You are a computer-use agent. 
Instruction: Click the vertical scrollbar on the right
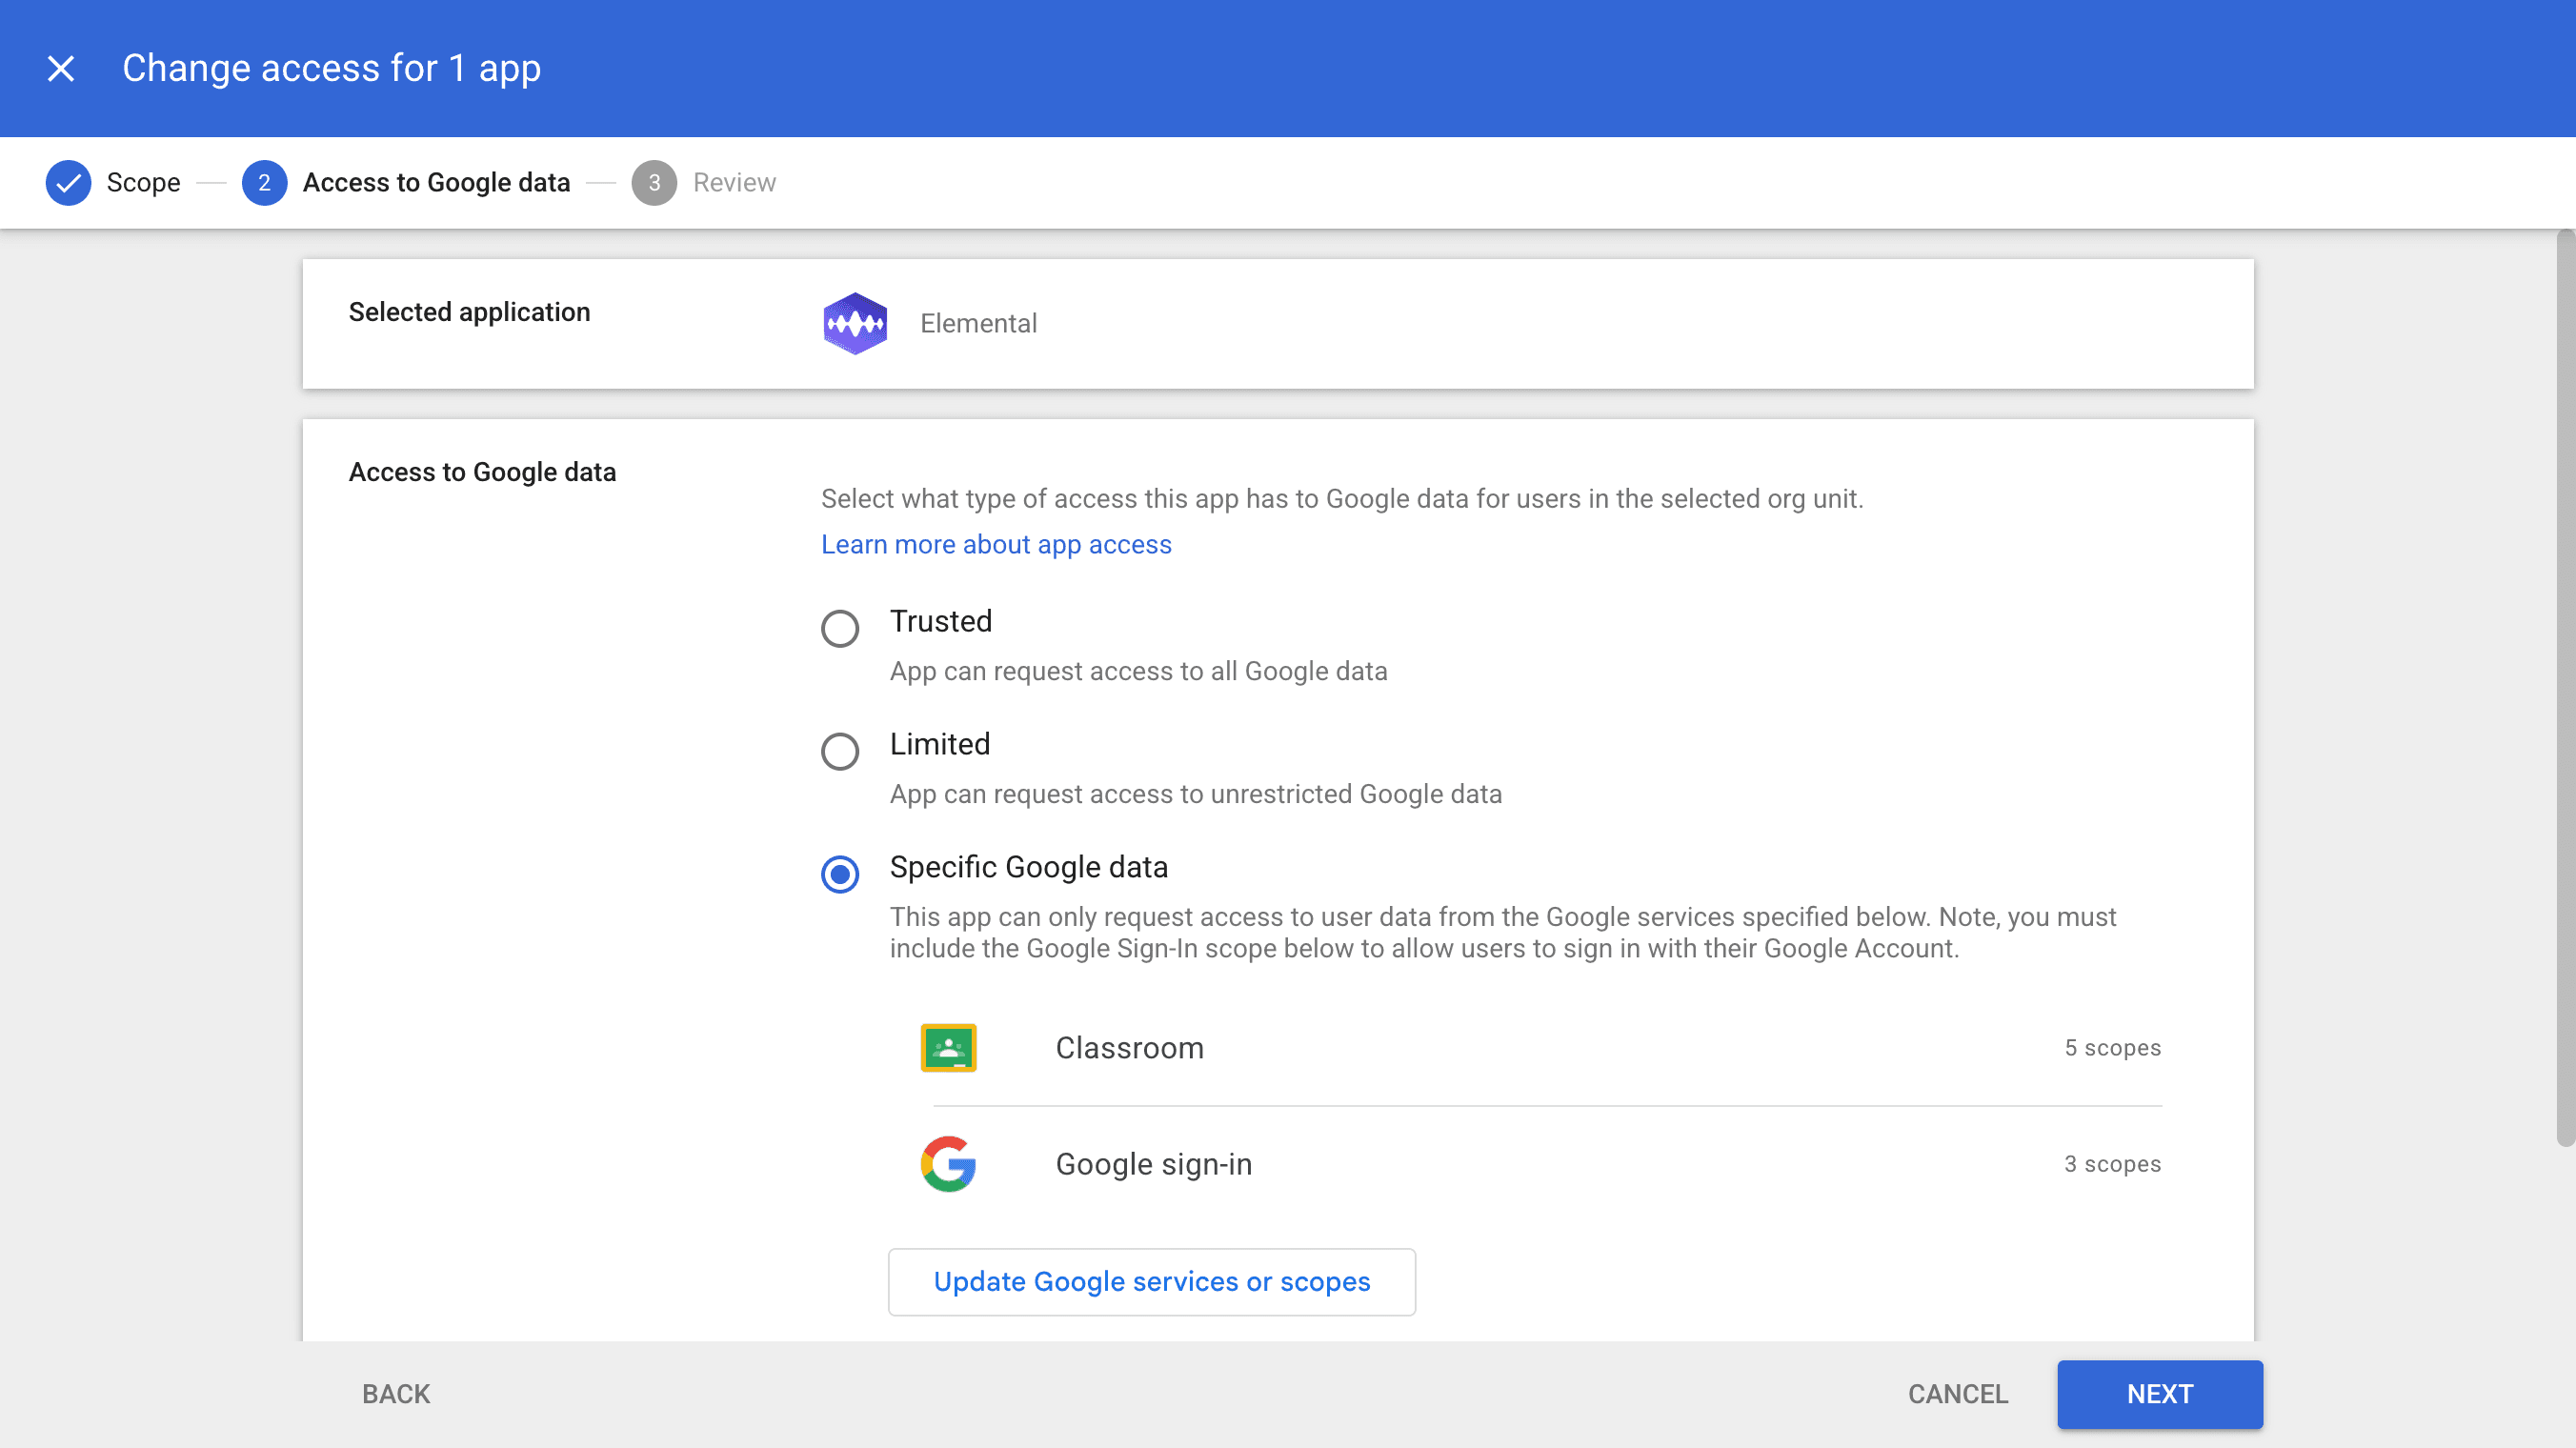point(2566,688)
